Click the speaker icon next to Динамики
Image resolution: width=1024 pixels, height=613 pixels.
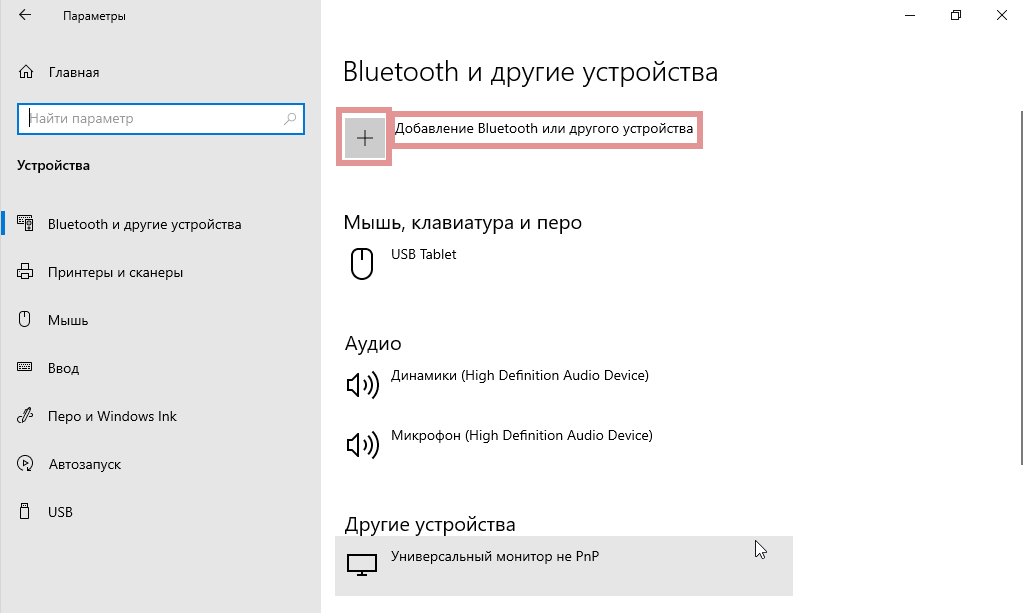tap(362, 384)
